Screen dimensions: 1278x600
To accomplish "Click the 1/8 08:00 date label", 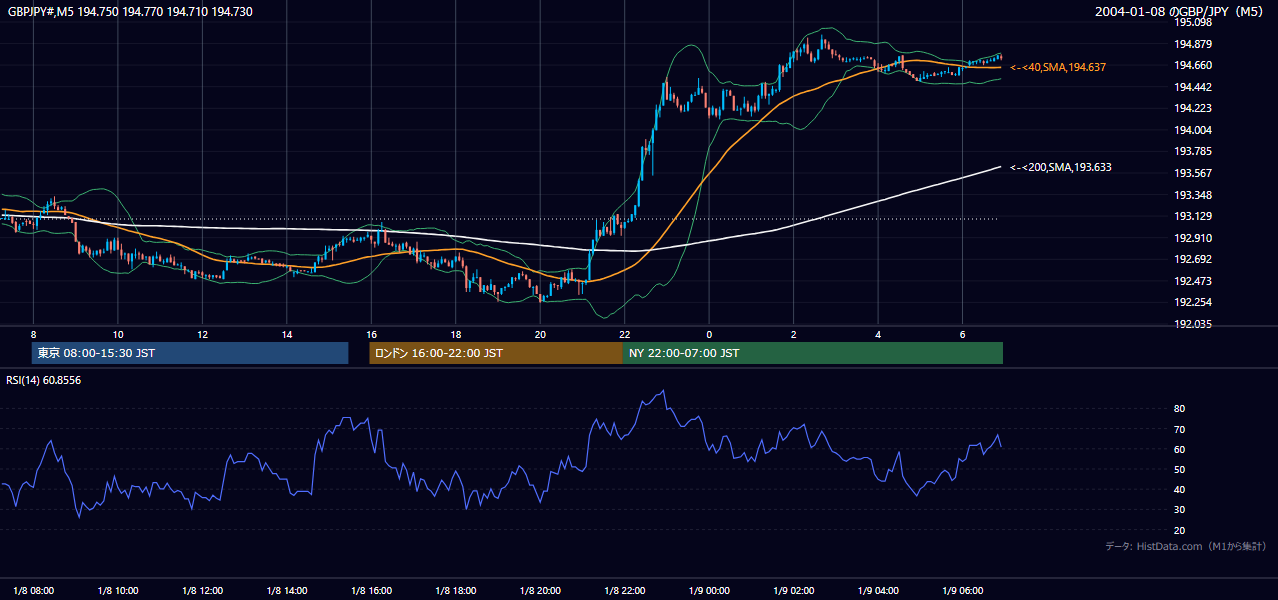I will (34, 590).
